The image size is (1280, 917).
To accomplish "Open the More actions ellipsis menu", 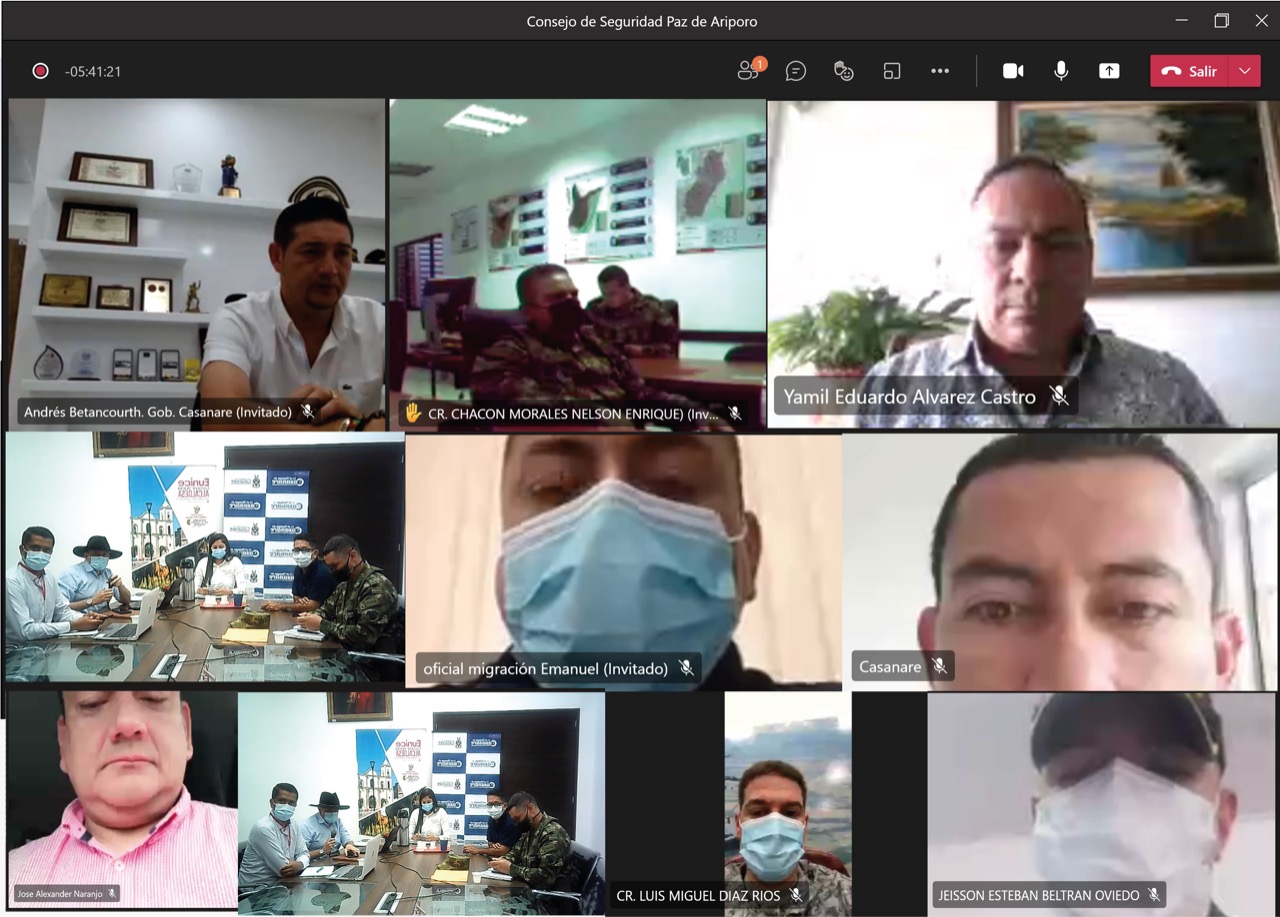I will click(940, 71).
